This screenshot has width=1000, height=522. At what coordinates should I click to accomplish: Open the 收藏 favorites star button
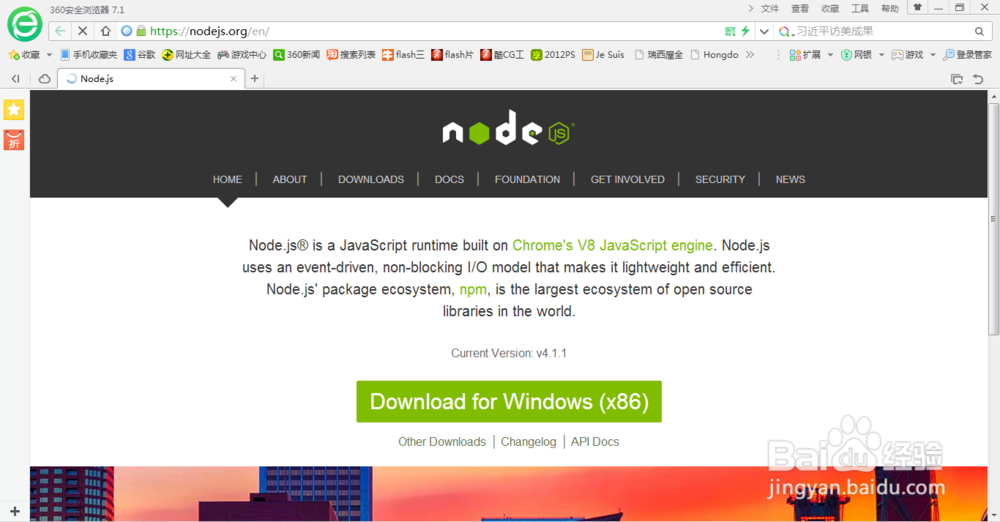24,55
